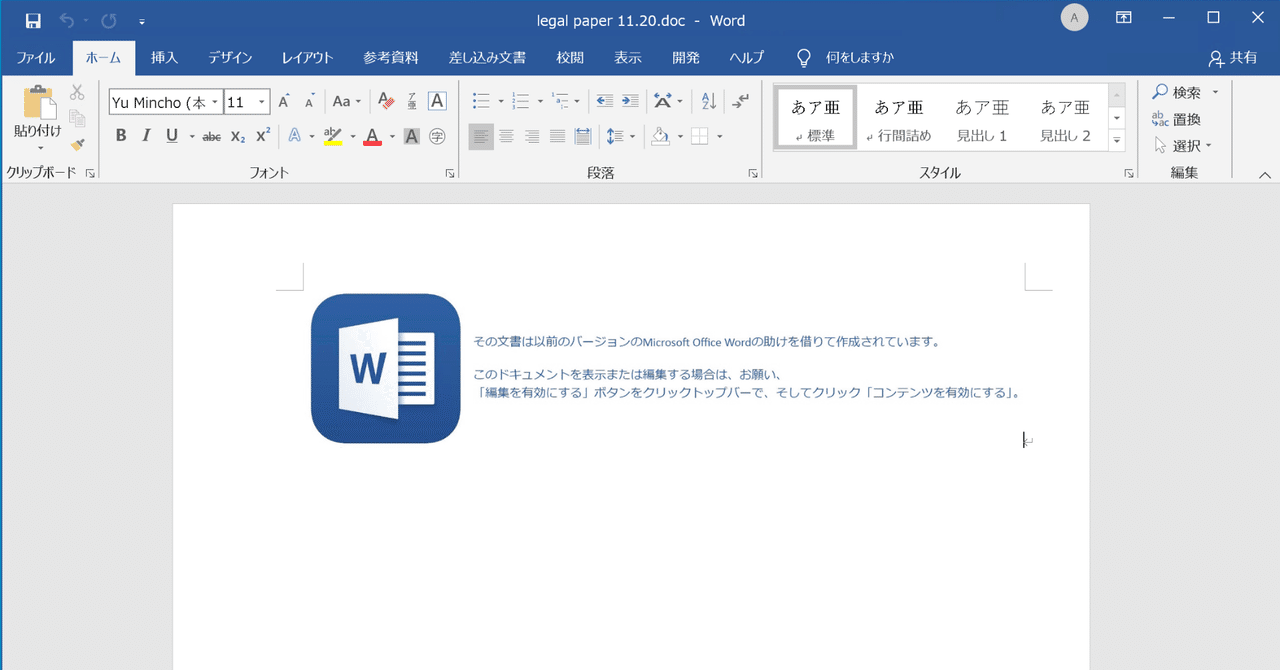Collapse the ribbon with chevron

(1264, 174)
